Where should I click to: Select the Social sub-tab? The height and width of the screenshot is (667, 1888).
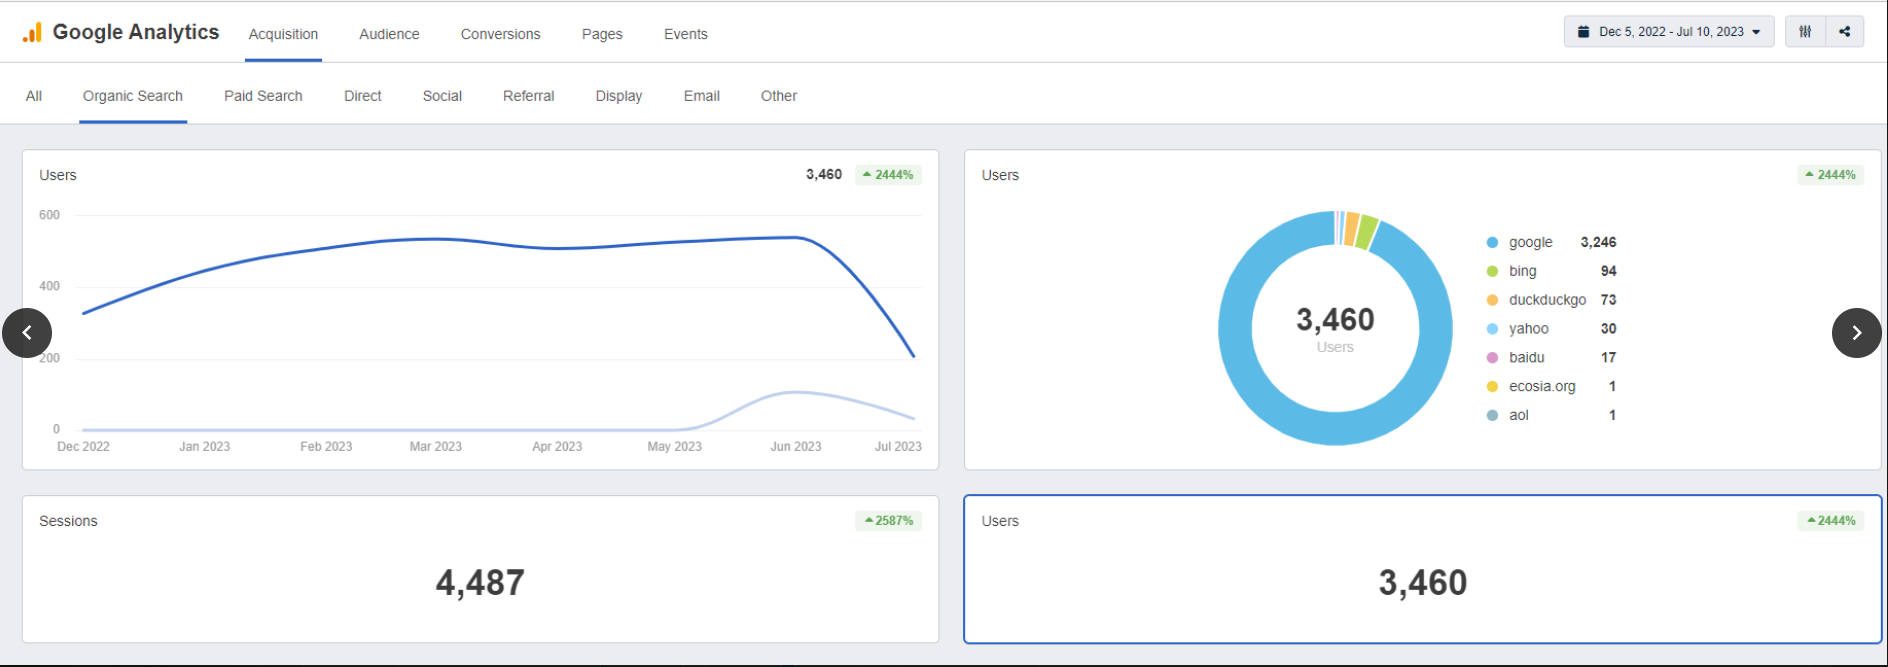[x=442, y=96]
